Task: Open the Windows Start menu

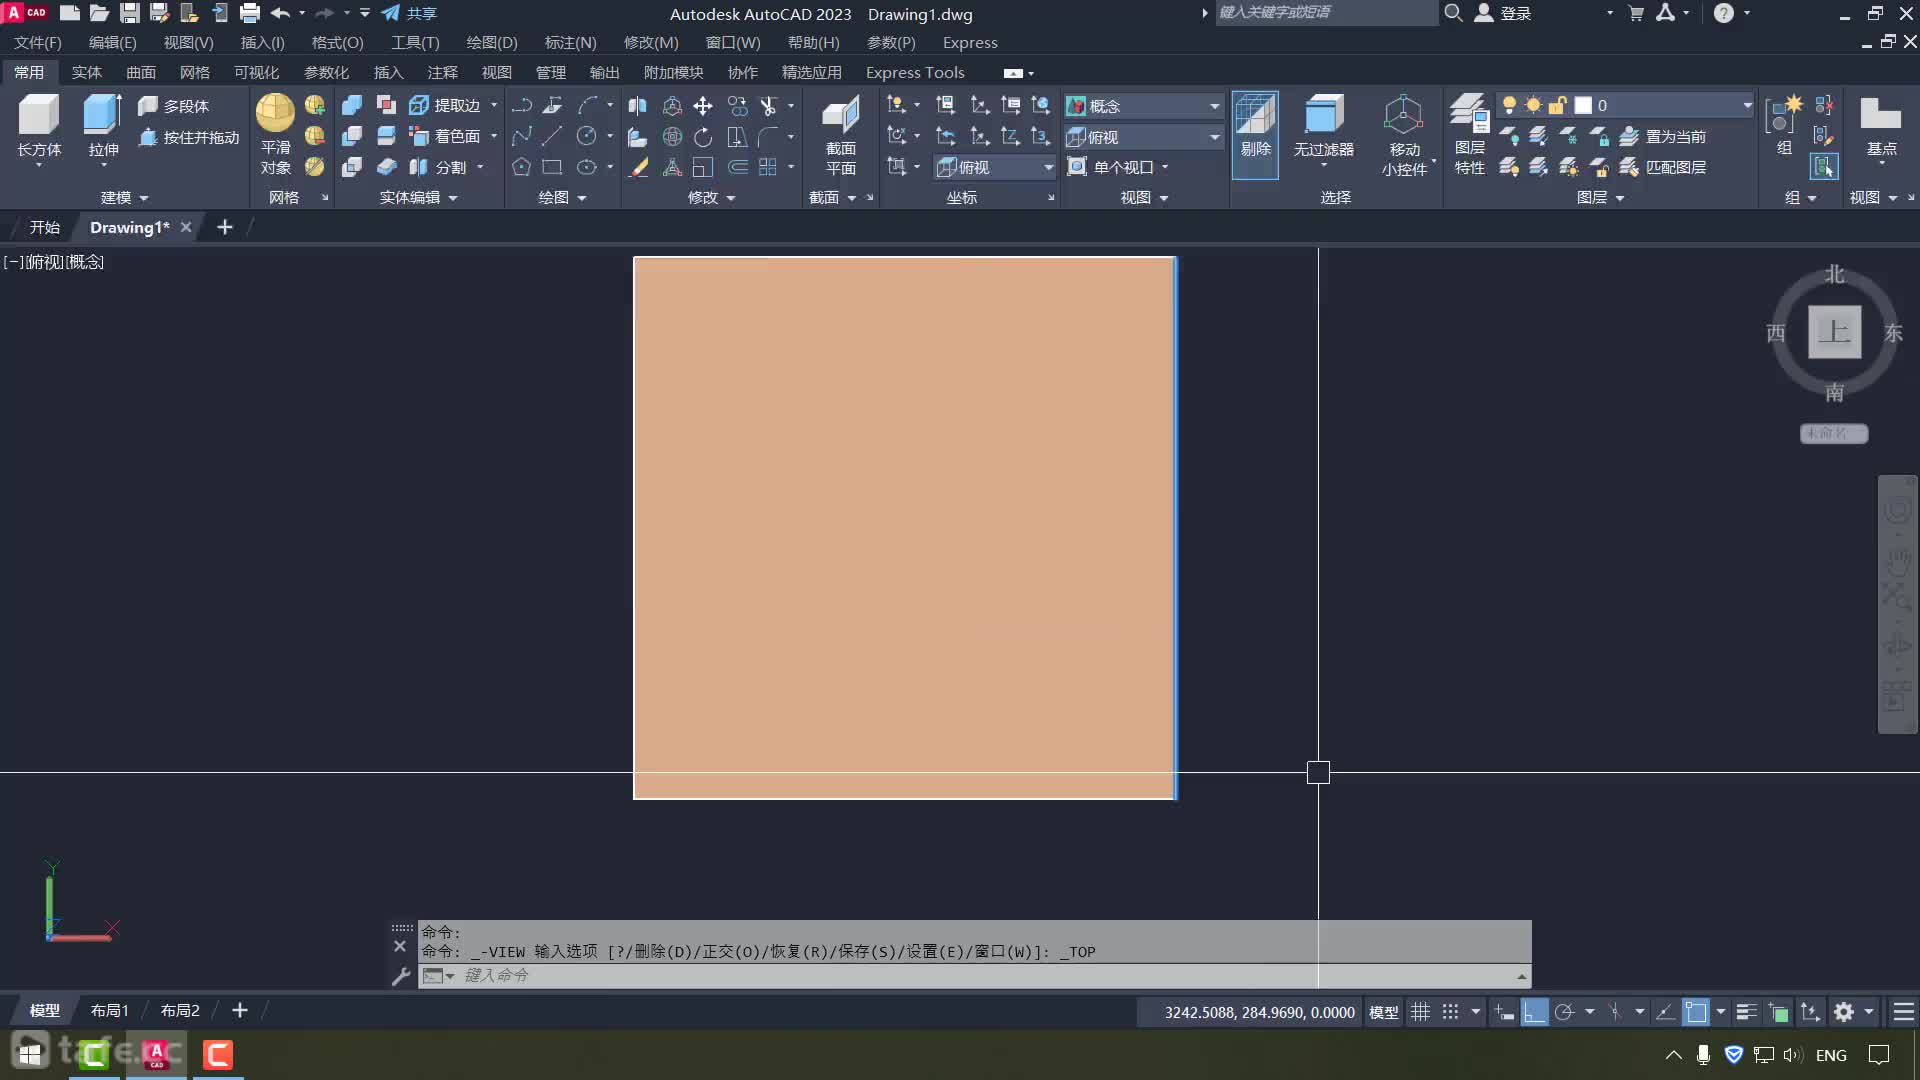Action: pos(30,1054)
